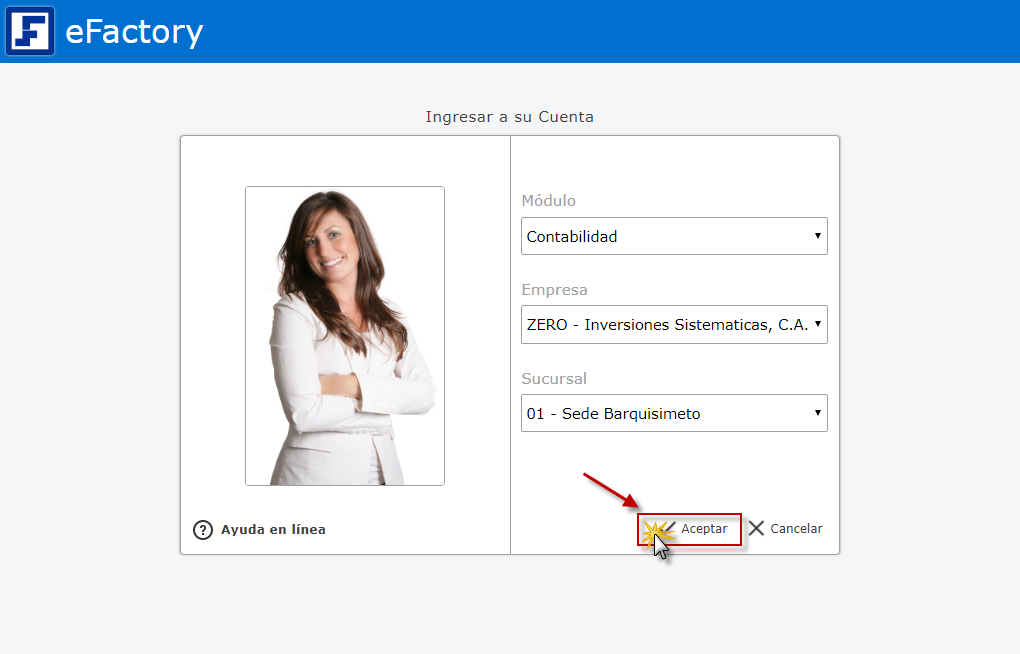Click the arrow on the Sucursal combo box
Image resolution: width=1020 pixels, height=654 pixels.
pos(817,413)
